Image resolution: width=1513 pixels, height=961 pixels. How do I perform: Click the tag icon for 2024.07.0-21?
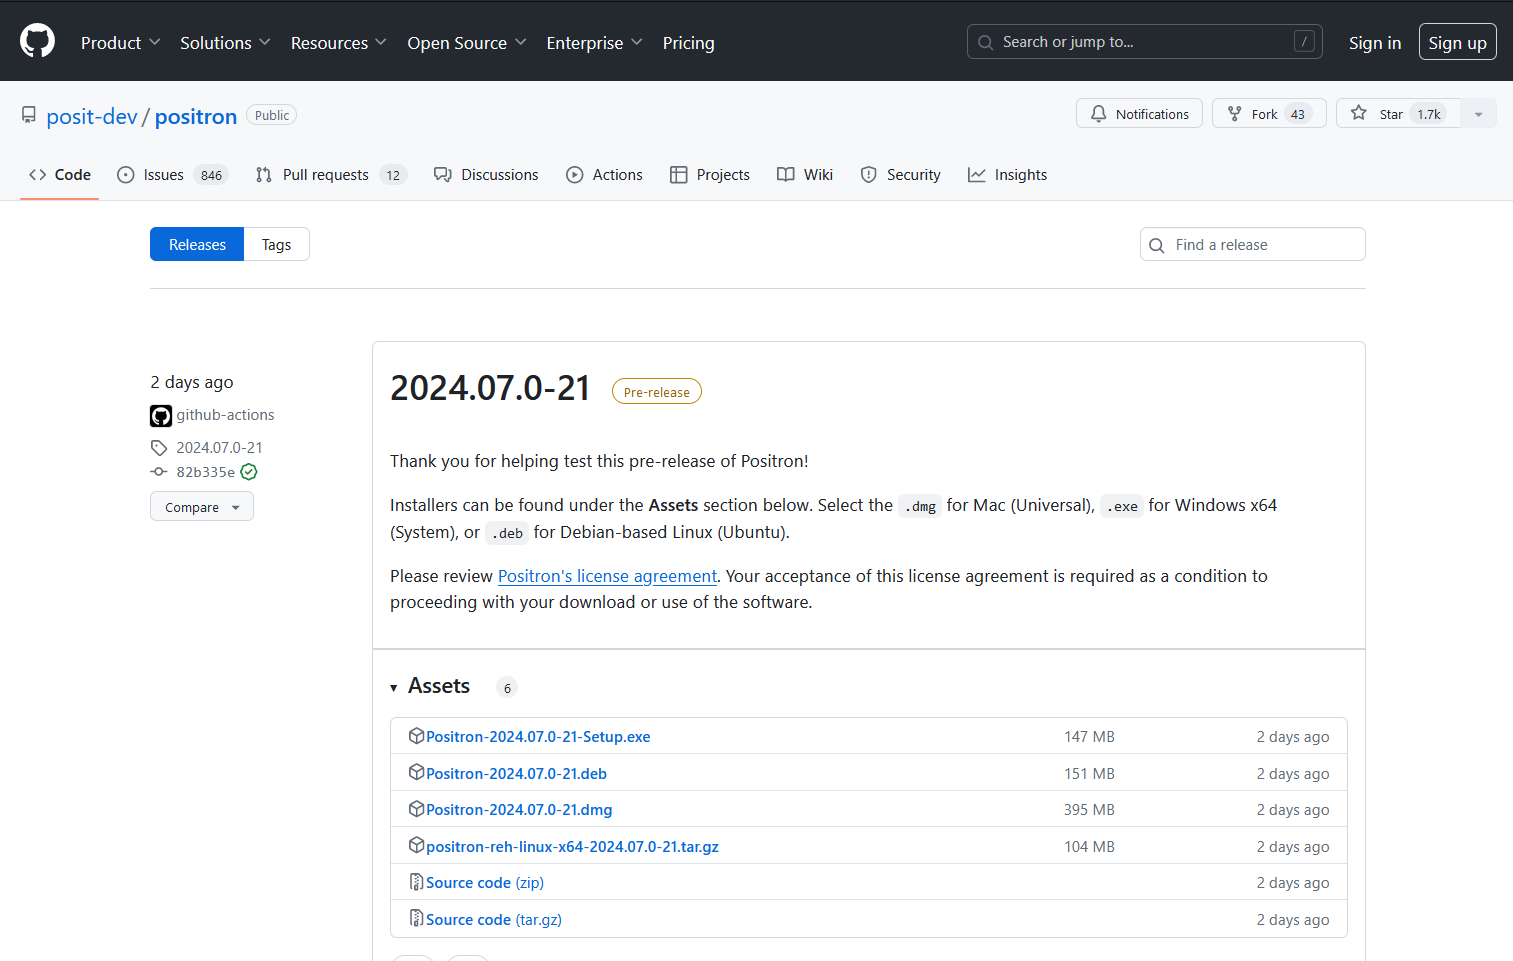[x=159, y=448]
